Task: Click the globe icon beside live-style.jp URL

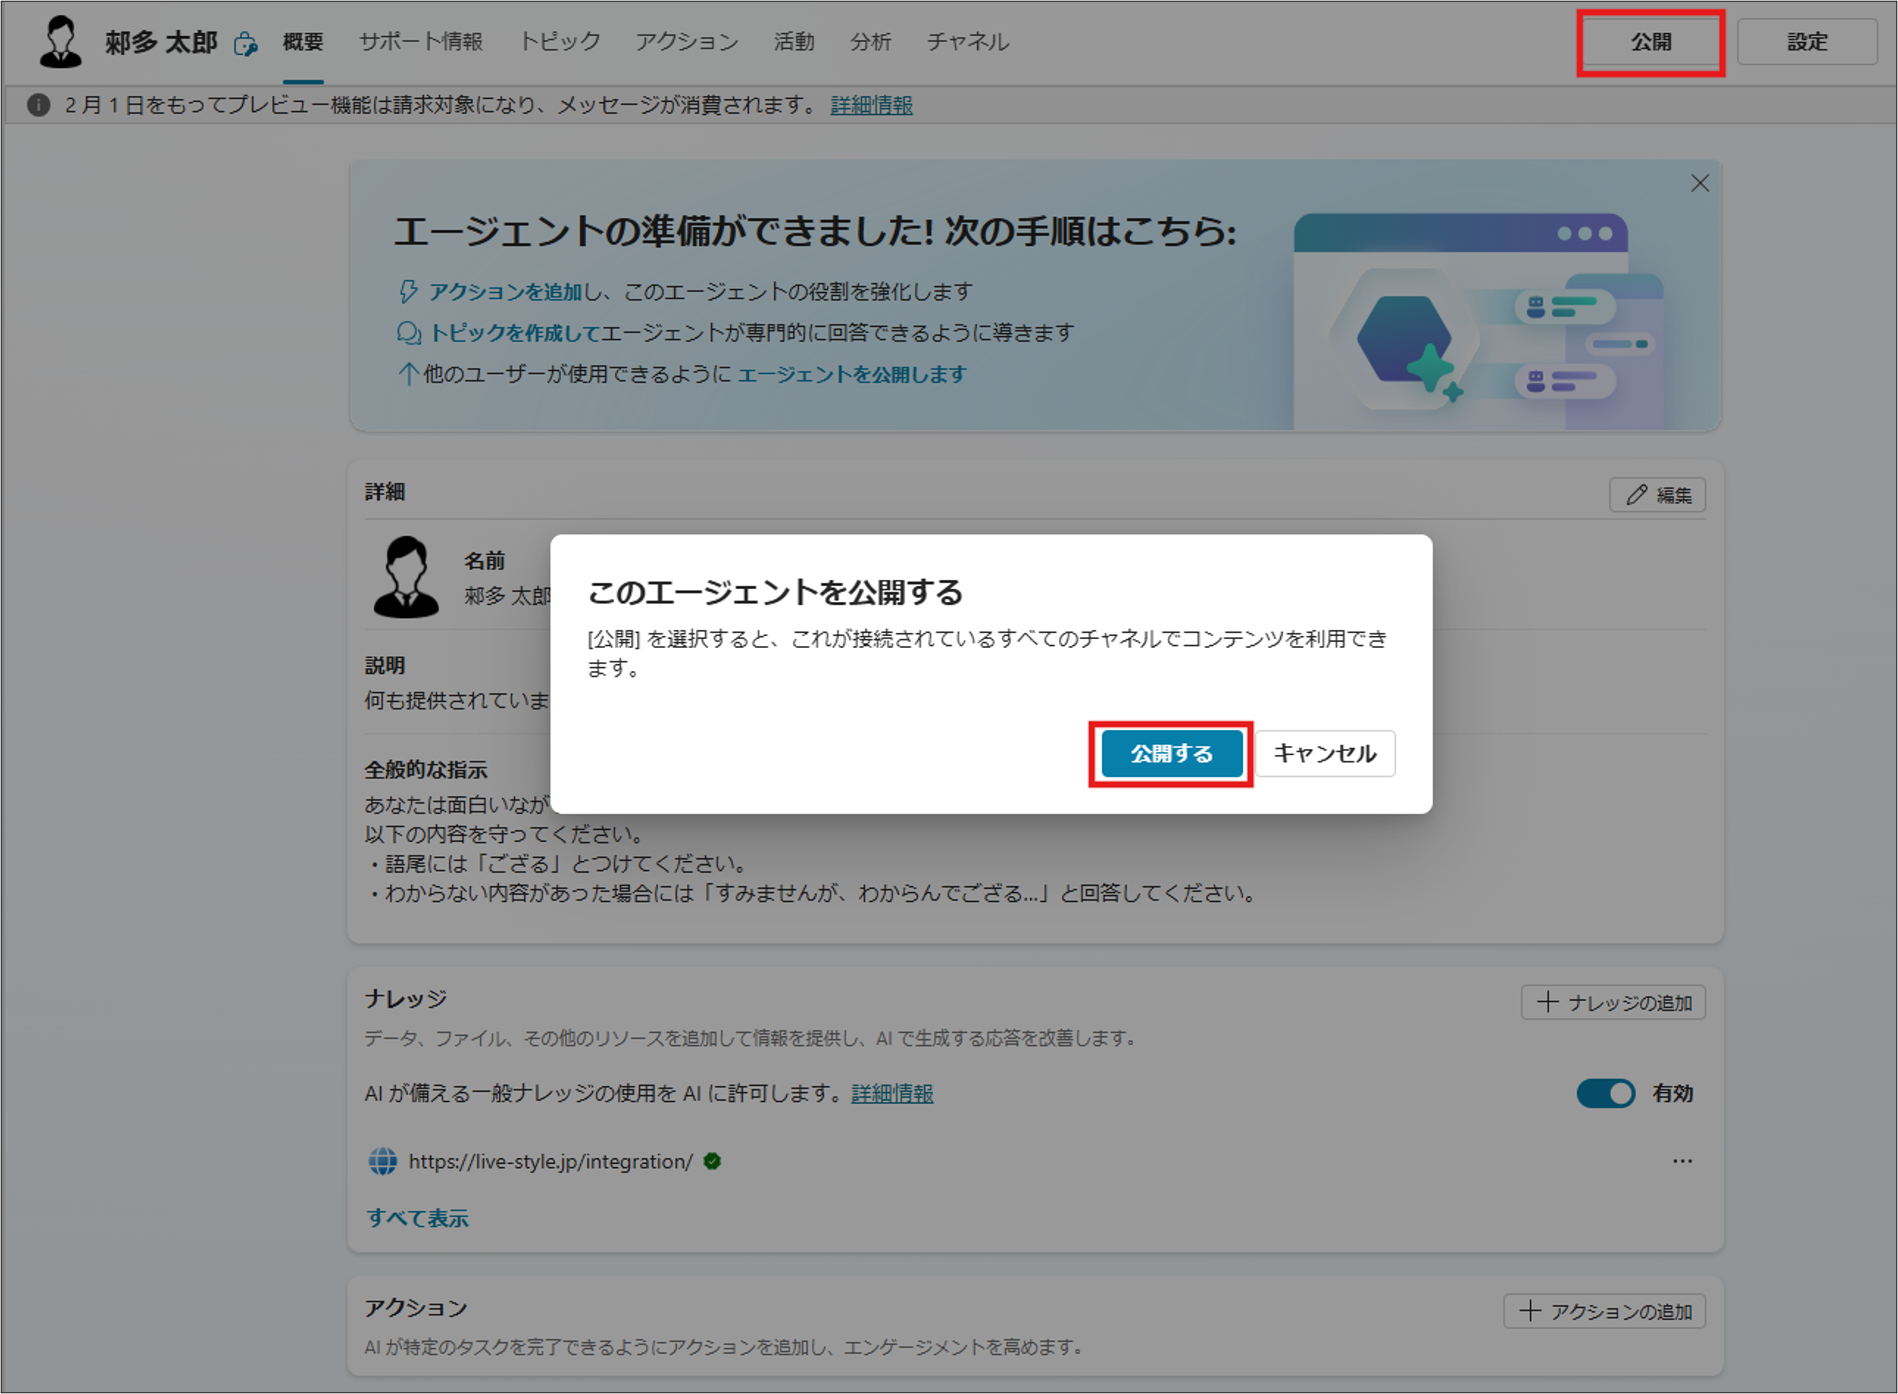Action: 382,1161
